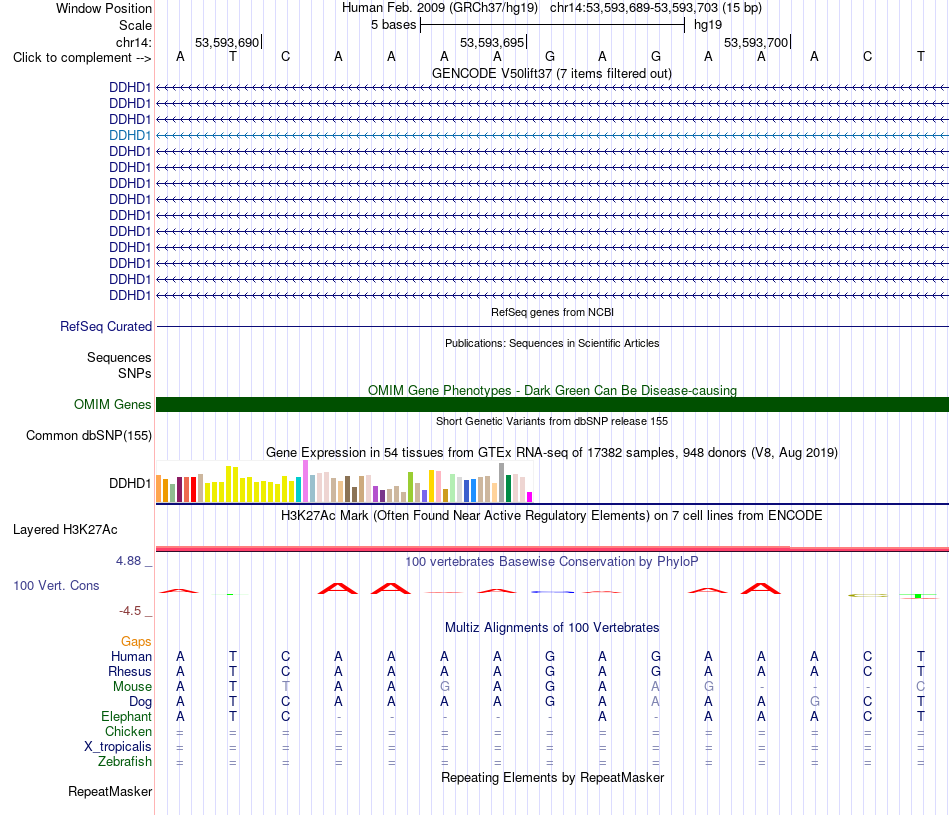Image resolution: width=950 pixels, height=815 pixels.
Task: Open GTEx Gene Expression in 54 tissues title
Action: [x=552, y=453]
